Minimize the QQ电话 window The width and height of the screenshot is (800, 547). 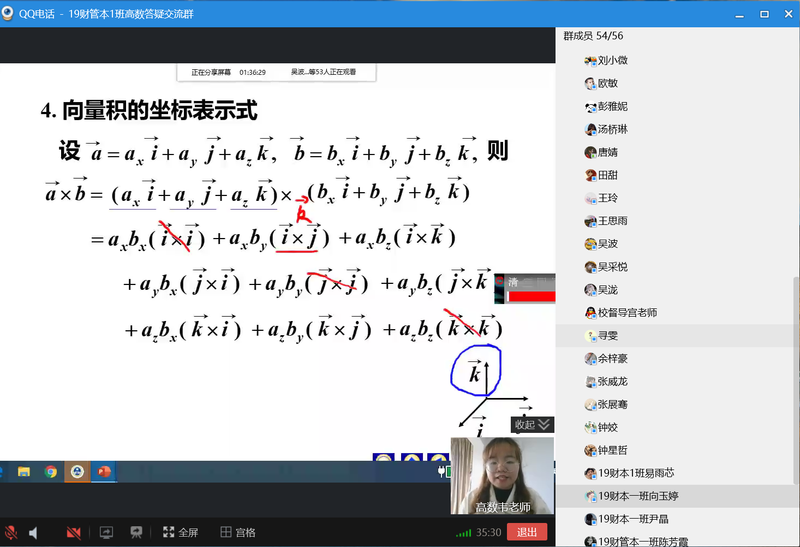tap(739, 14)
